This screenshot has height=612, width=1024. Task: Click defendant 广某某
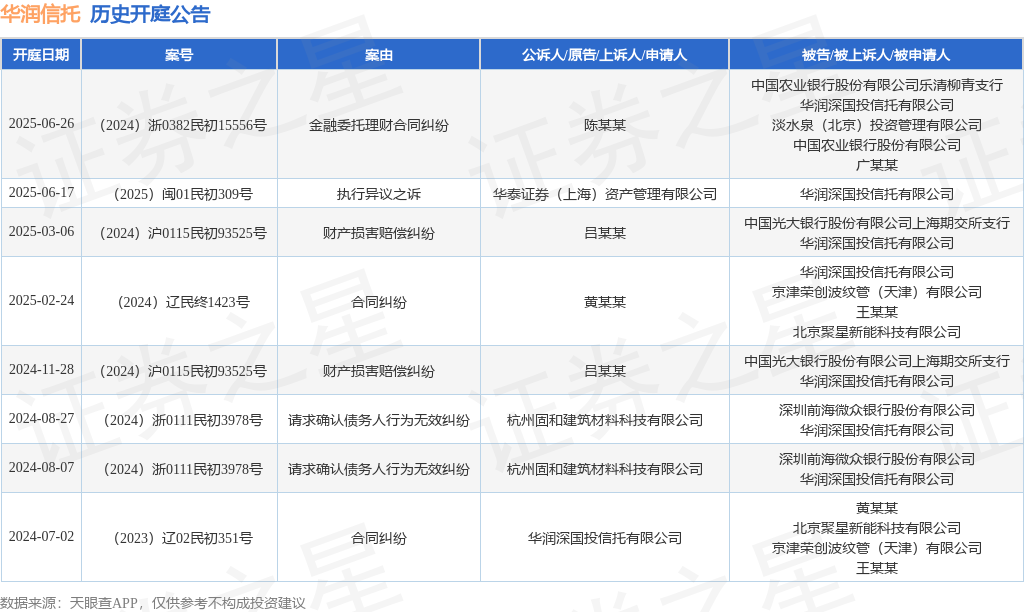click(876, 165)
